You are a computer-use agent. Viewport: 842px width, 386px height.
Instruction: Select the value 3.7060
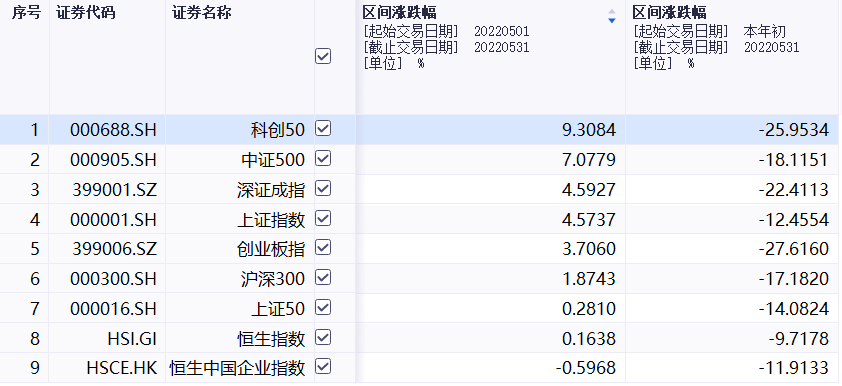pos(589,249)
